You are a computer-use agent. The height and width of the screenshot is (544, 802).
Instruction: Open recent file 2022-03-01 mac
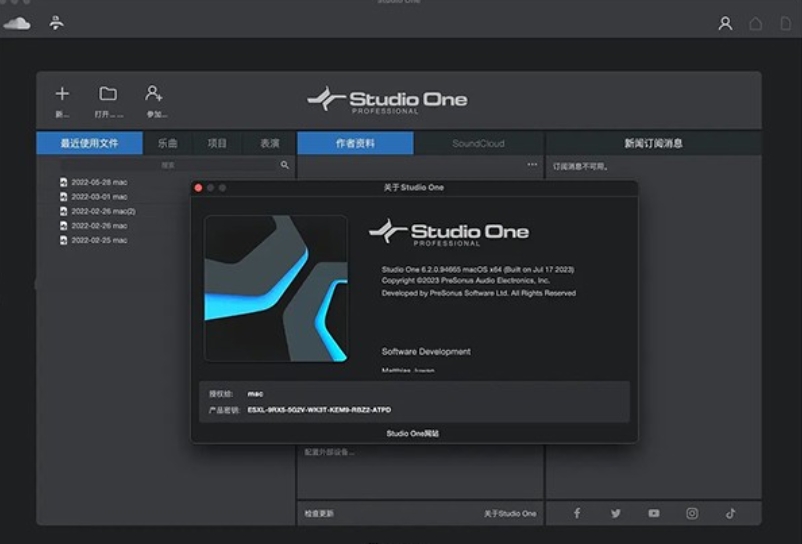pyautogui.click(x=99, y=197)
